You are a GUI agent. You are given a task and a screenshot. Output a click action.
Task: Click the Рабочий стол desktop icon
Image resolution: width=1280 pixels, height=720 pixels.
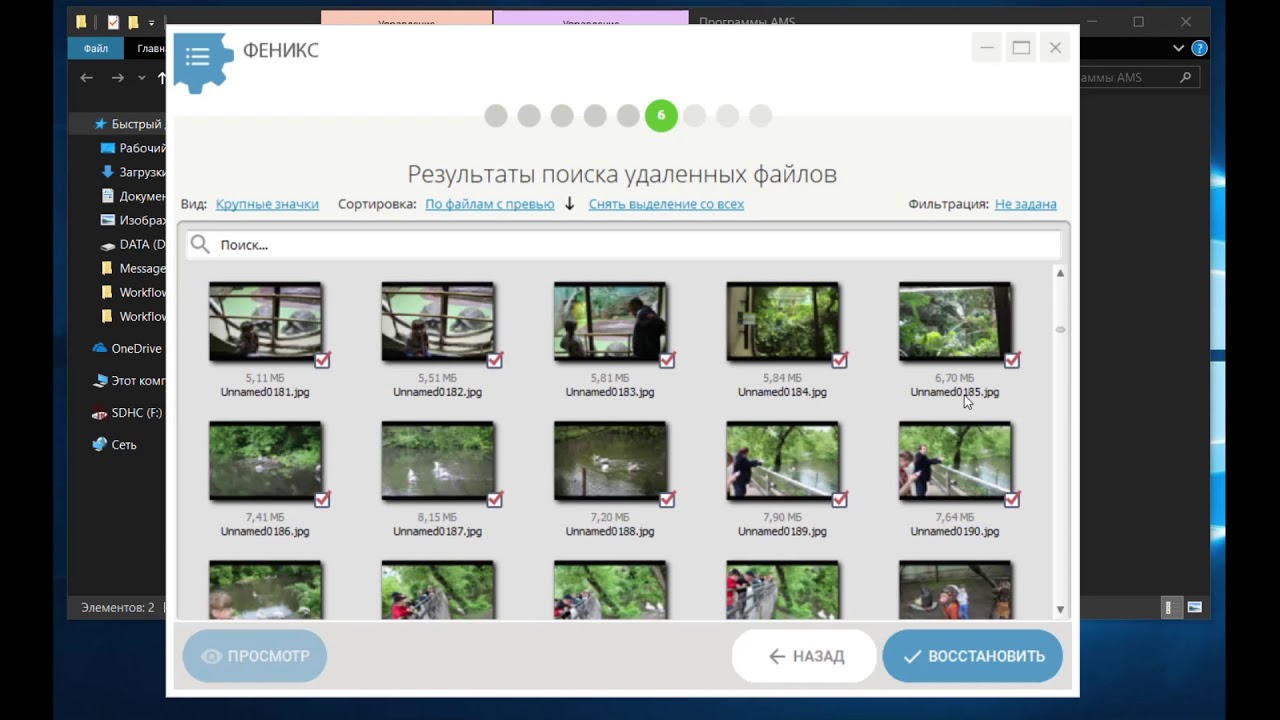tap(108, 148)
